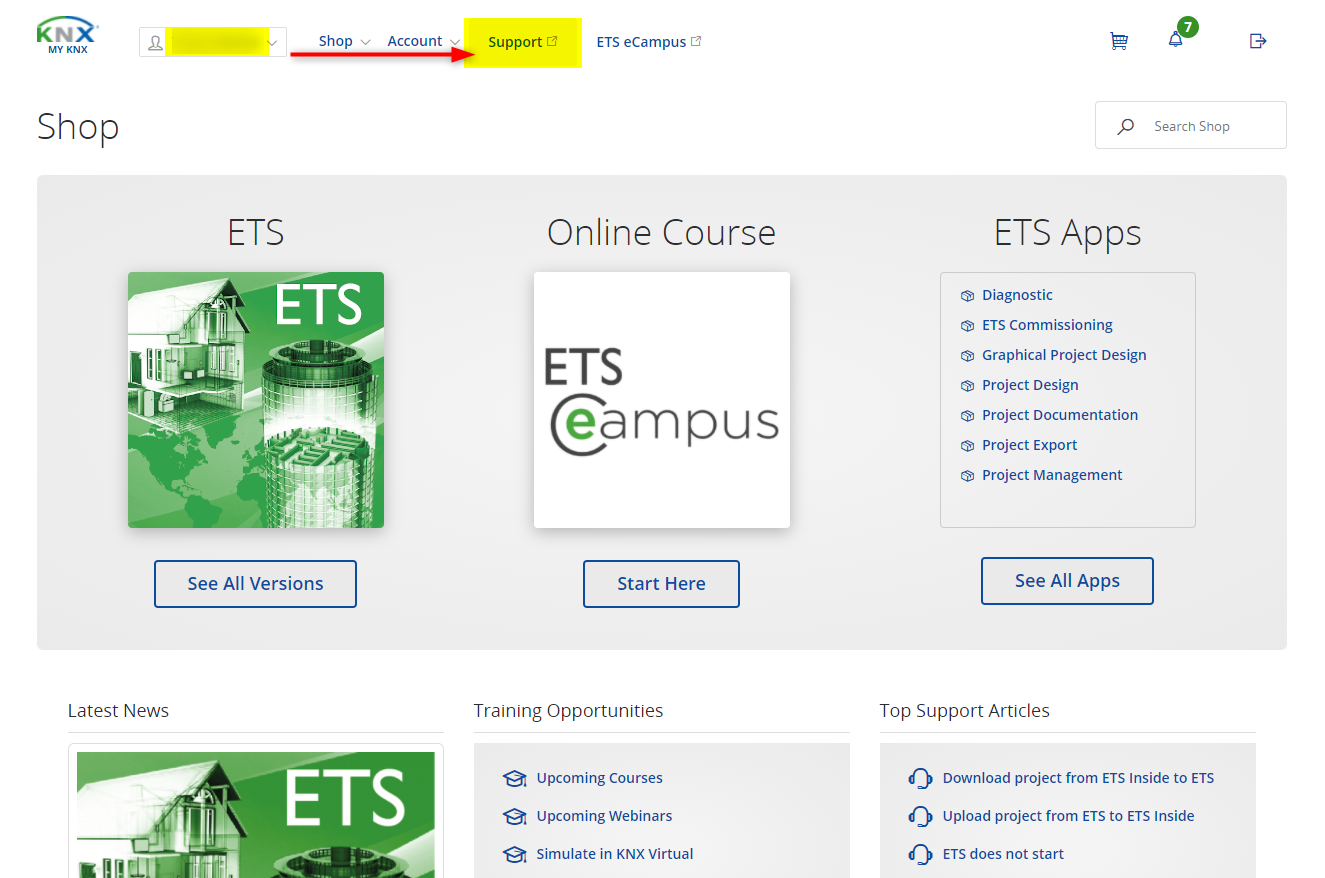Click the ETS section heading

[x=256, y=233]
